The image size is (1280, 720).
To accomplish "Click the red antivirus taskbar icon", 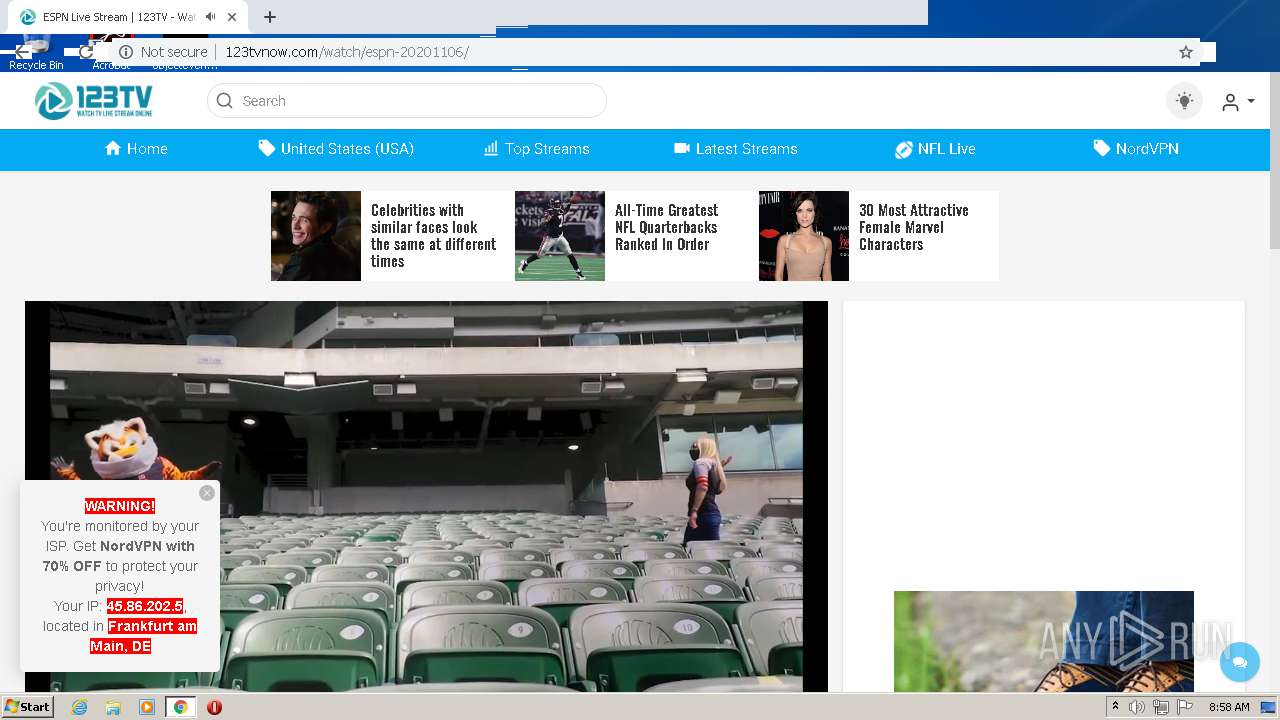I will [x=214, y=707].
